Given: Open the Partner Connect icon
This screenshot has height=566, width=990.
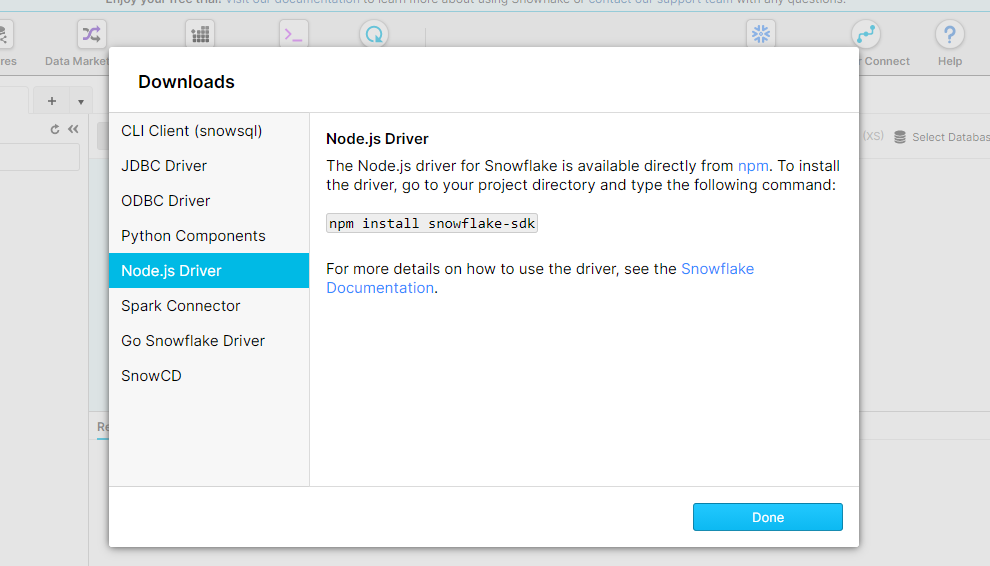Looking at the screenshot, I should click(866, 34).
